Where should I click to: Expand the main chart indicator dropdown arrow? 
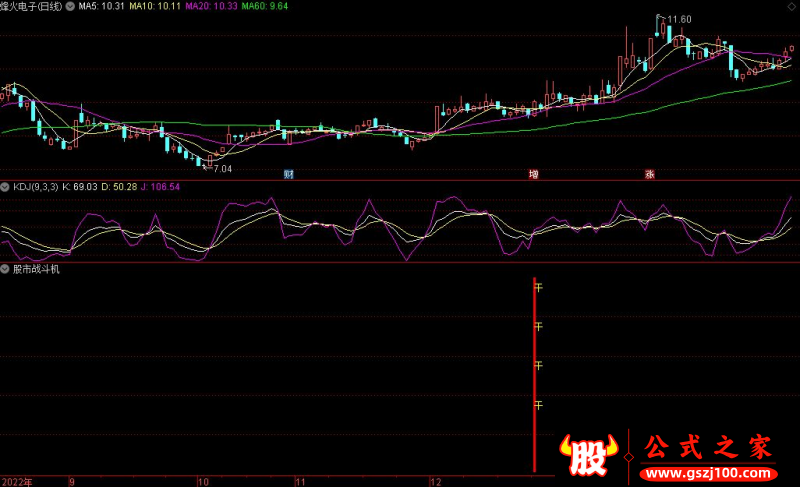pyautogui.click(x=69, y=6)
